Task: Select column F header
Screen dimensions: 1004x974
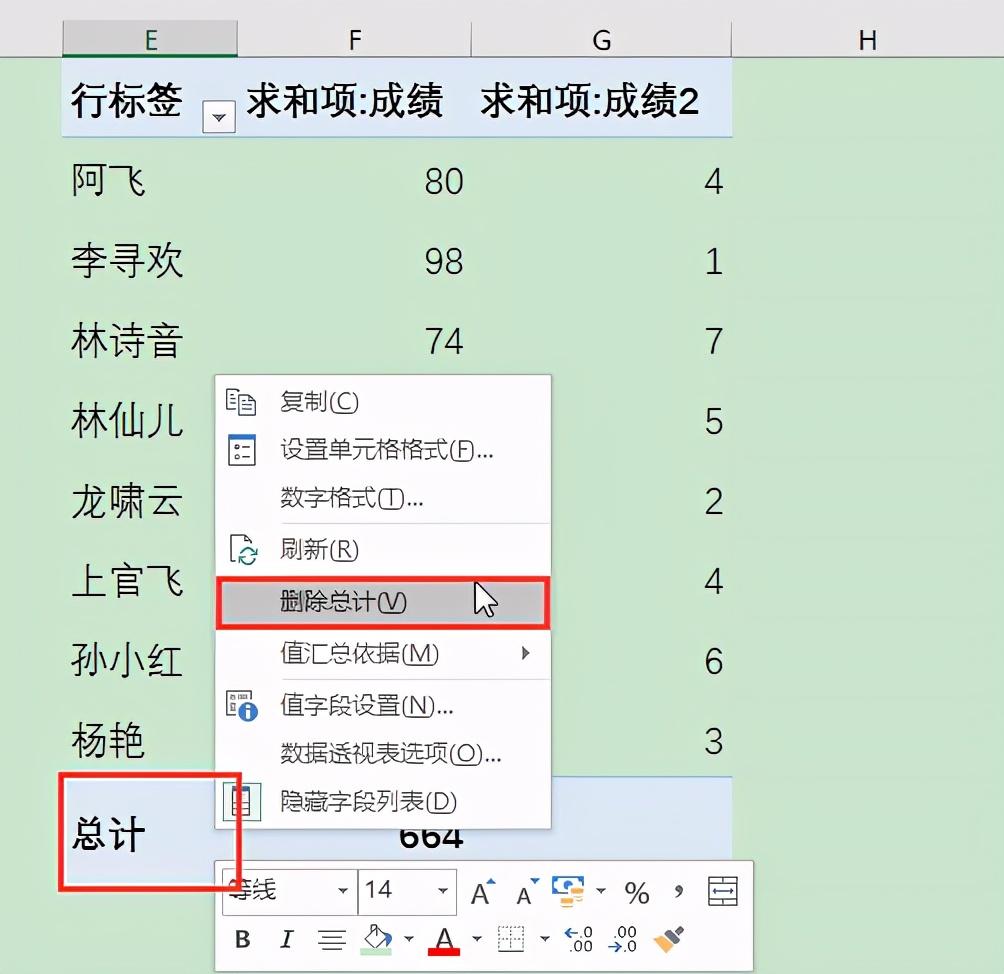Action: click(x=355, y=40)
